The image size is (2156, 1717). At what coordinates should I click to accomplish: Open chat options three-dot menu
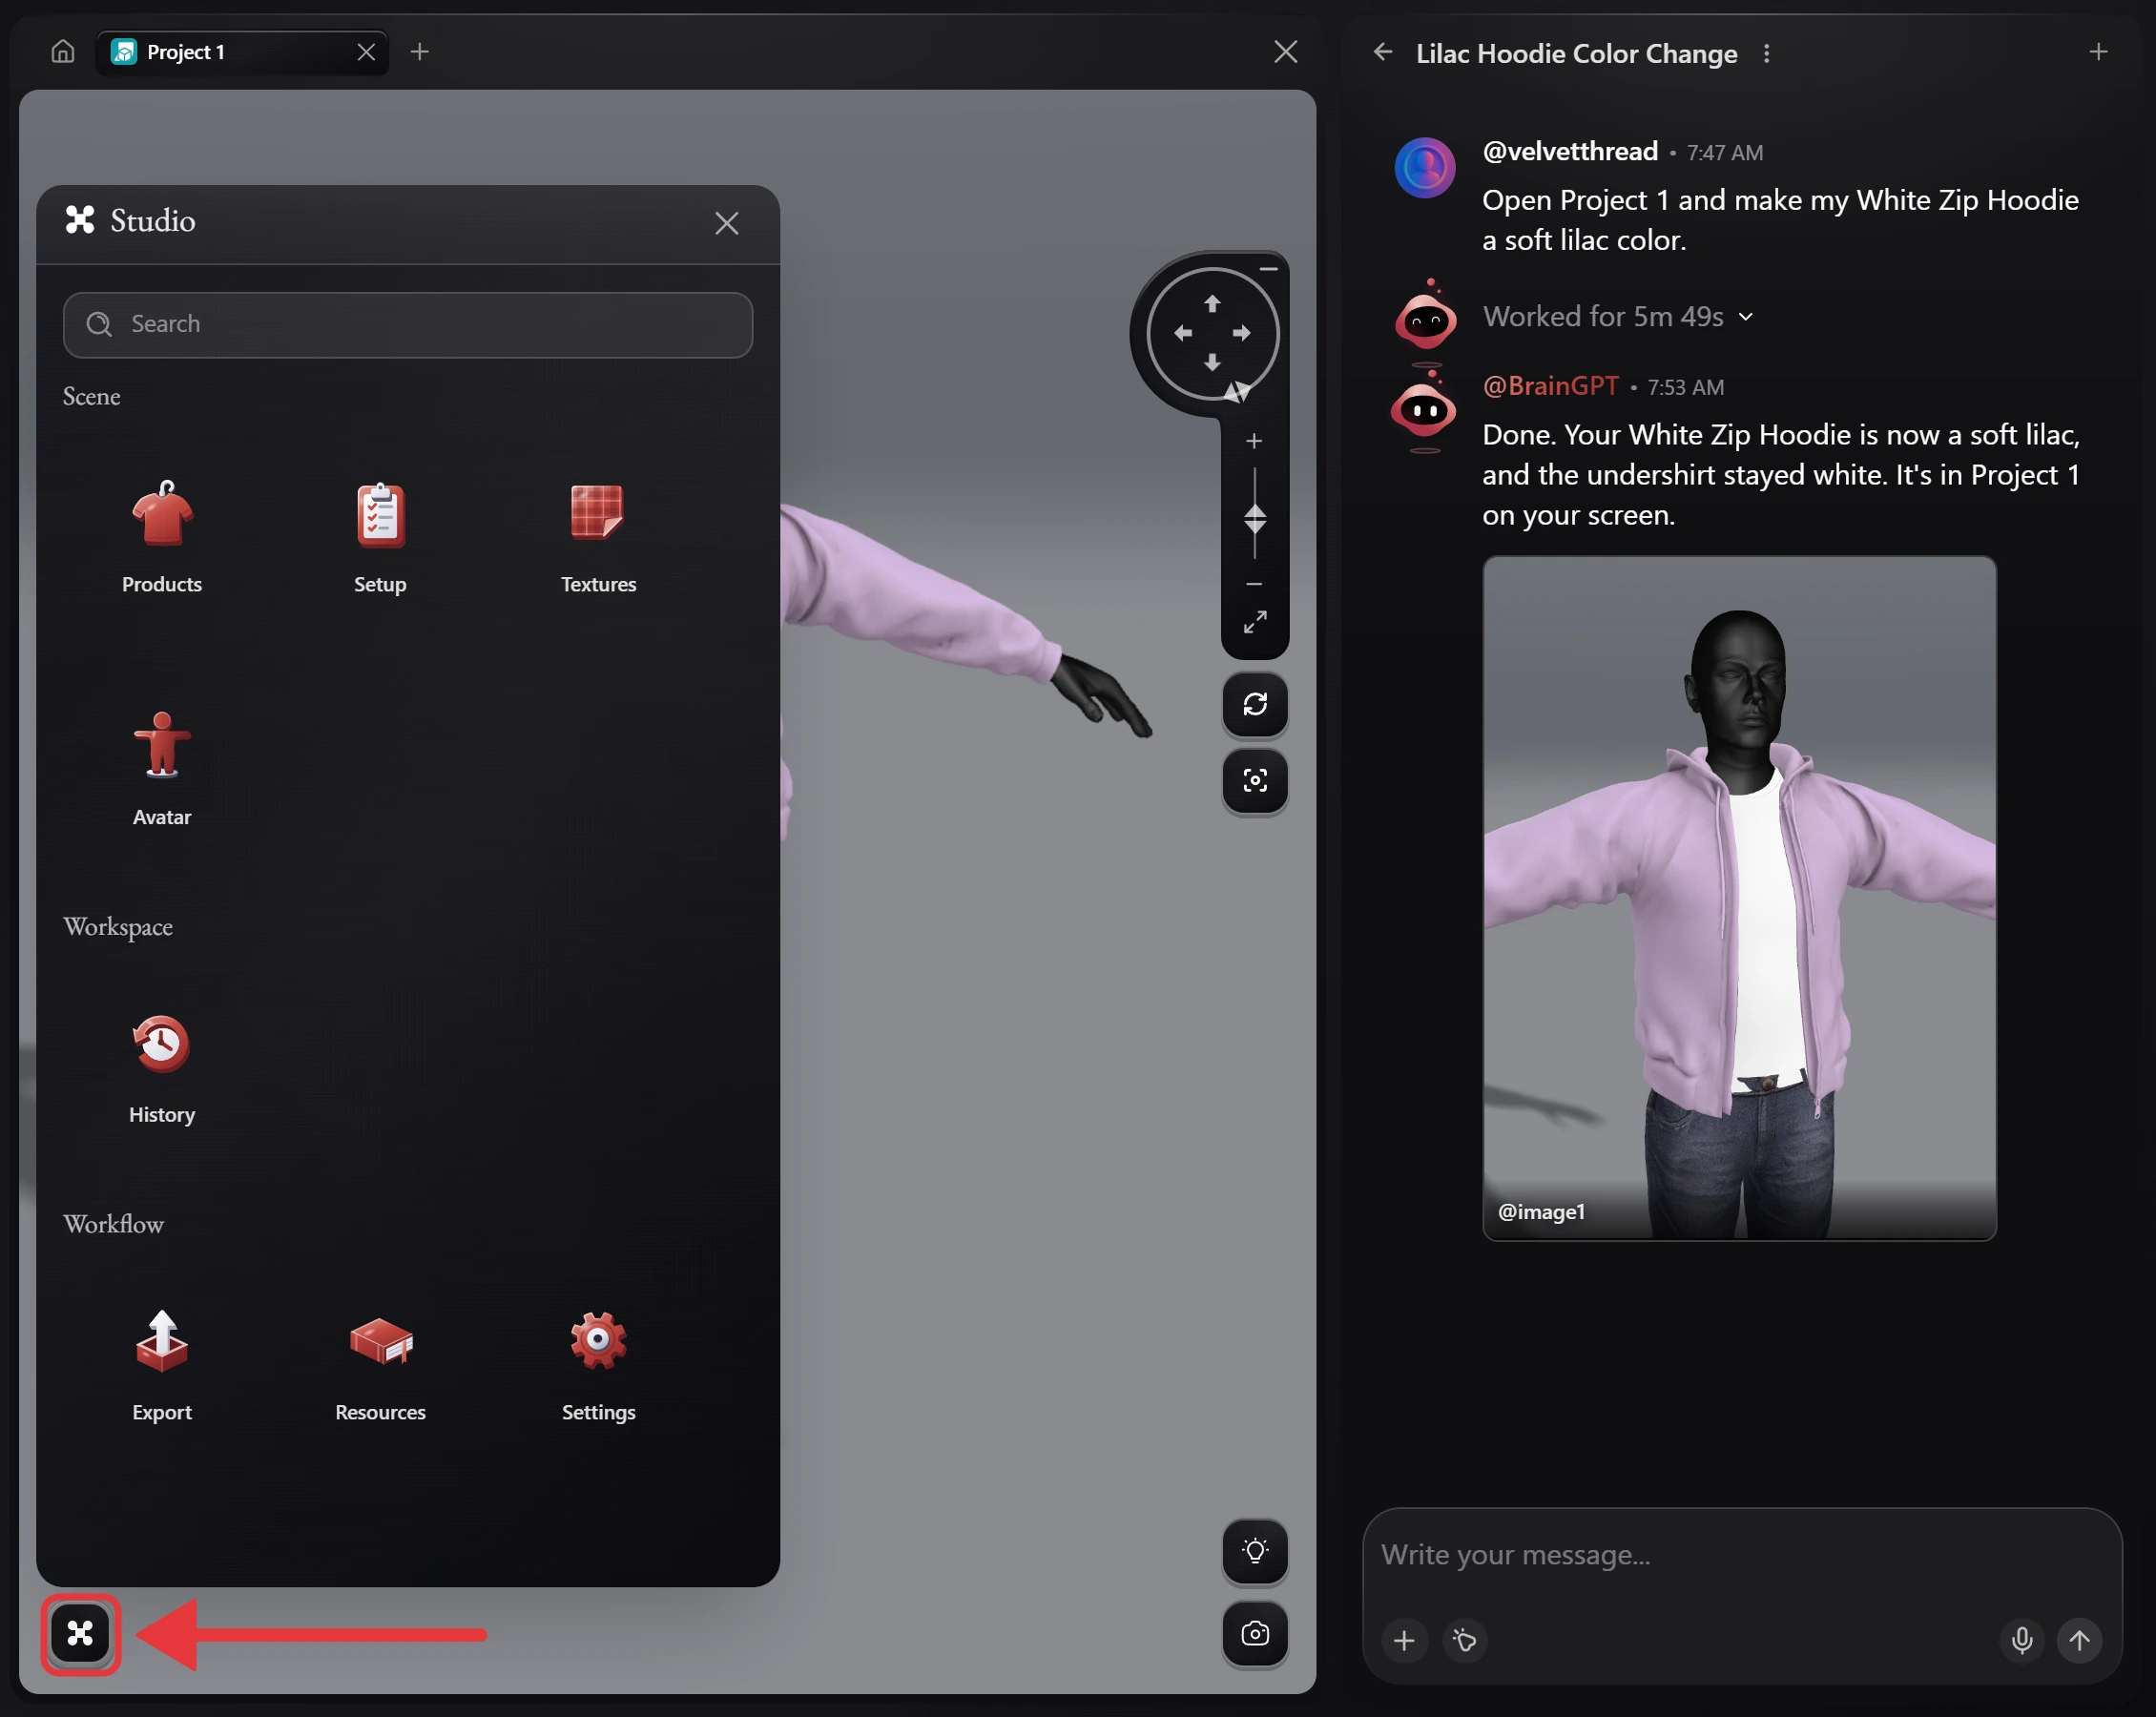coord(1767,53)
